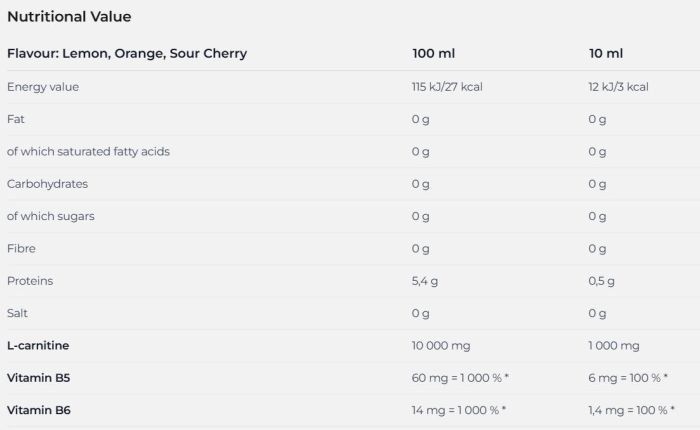This screenshot has height=430, width=700.
Task: Select the 10 000 mg L-carnitine value
Action: [x=440, y=346]
